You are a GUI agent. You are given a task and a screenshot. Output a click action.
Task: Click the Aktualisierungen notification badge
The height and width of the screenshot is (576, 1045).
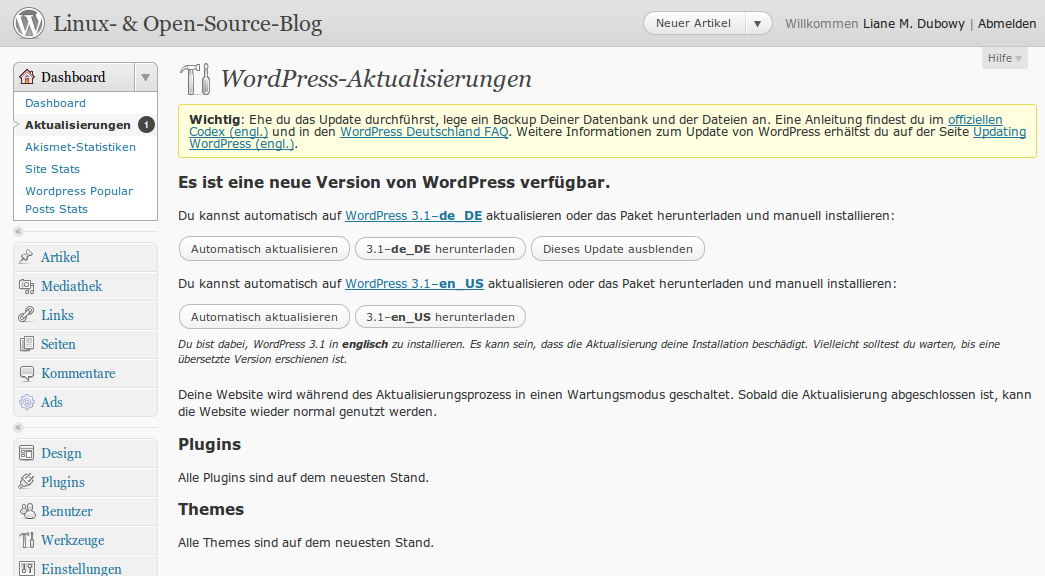pos(148,127)
